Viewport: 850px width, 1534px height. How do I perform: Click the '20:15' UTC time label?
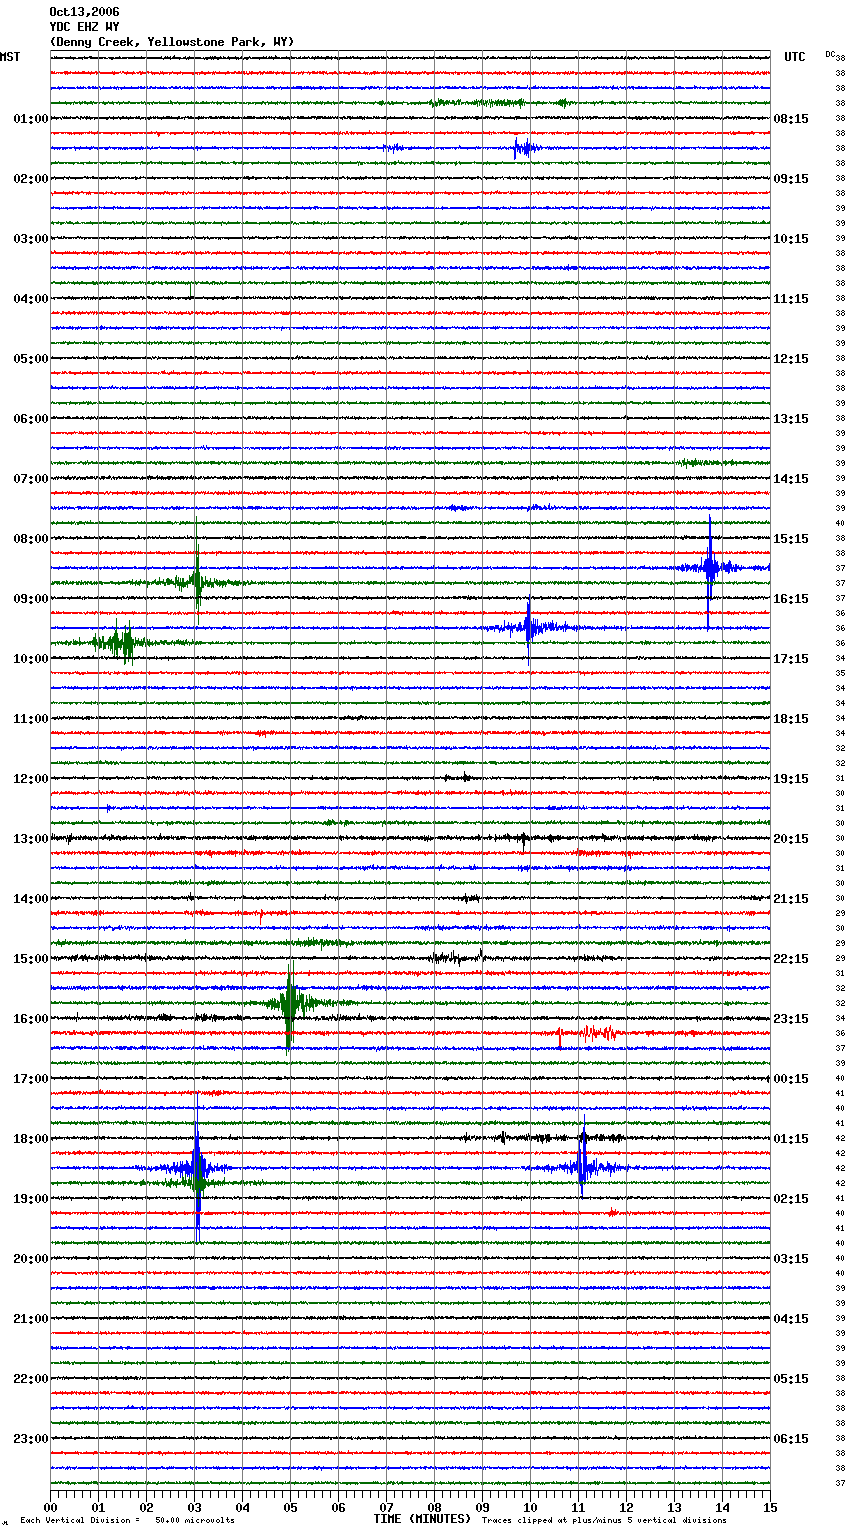point(791,839)
